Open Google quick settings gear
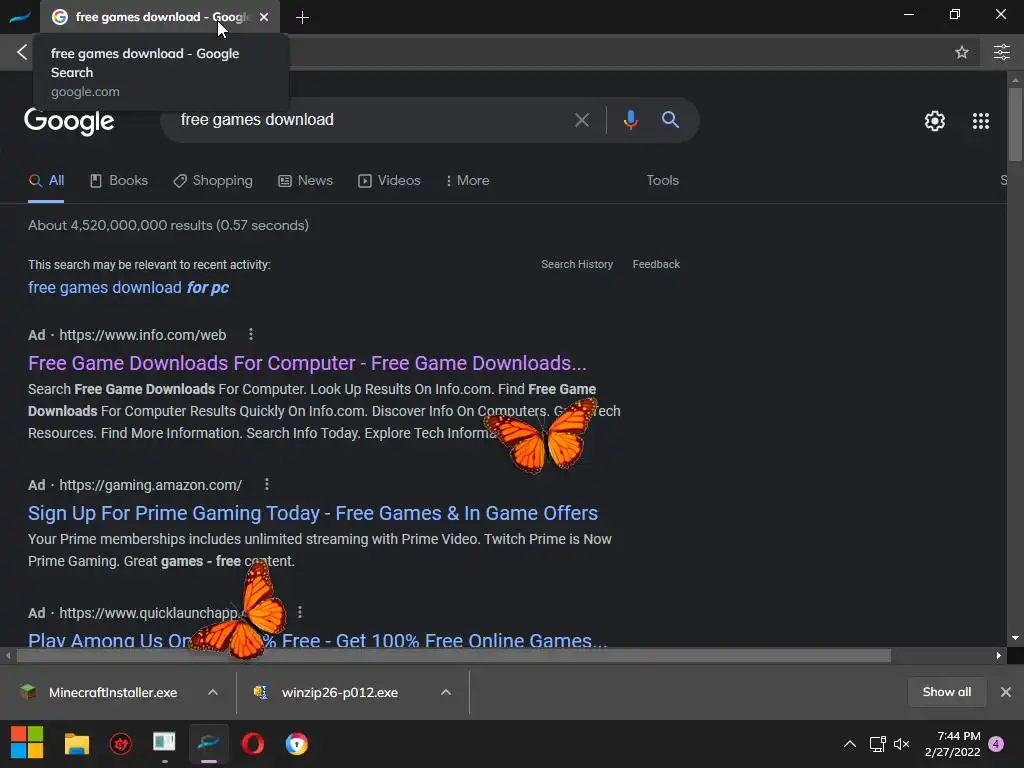 [x=935, y=121]
